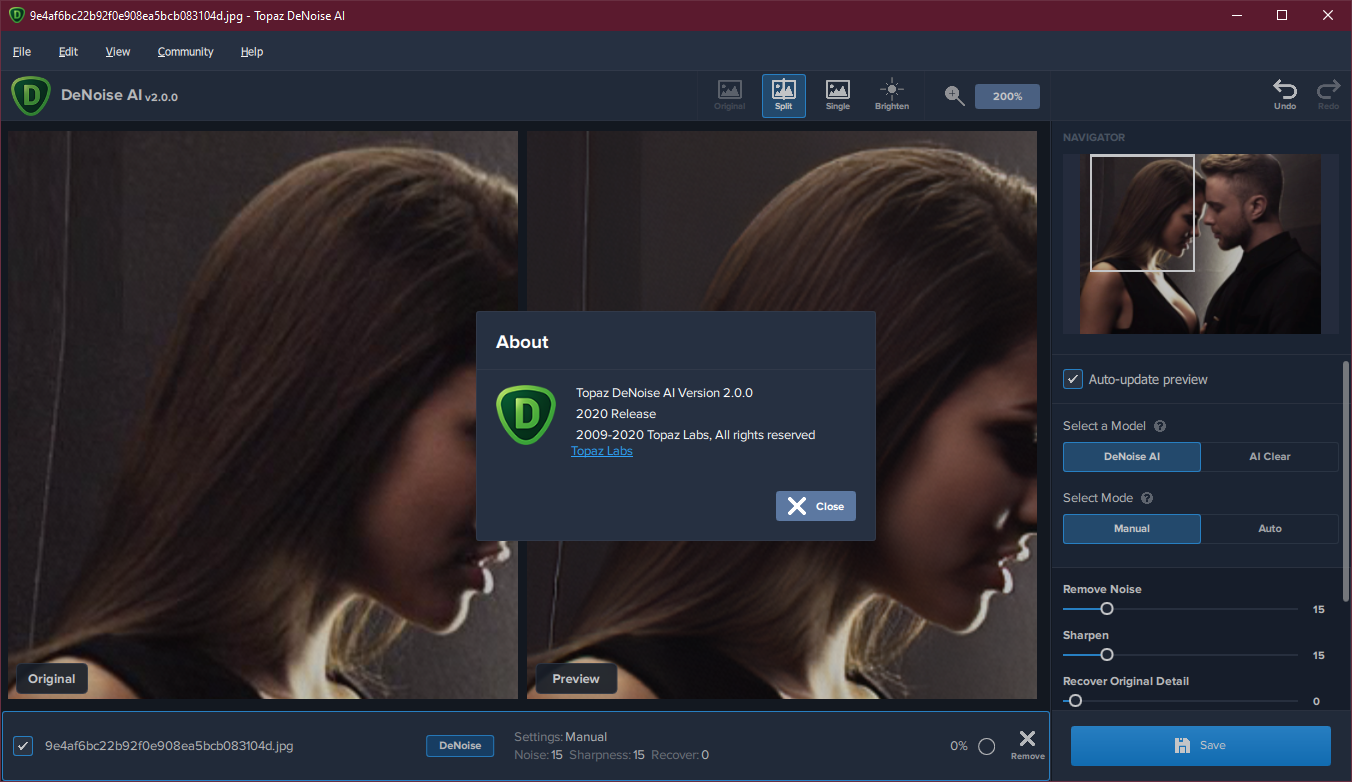Image resolution: width=1352 pixels, height=782 pixels.
Task: Close the About dialog
Action: (816, 506)
